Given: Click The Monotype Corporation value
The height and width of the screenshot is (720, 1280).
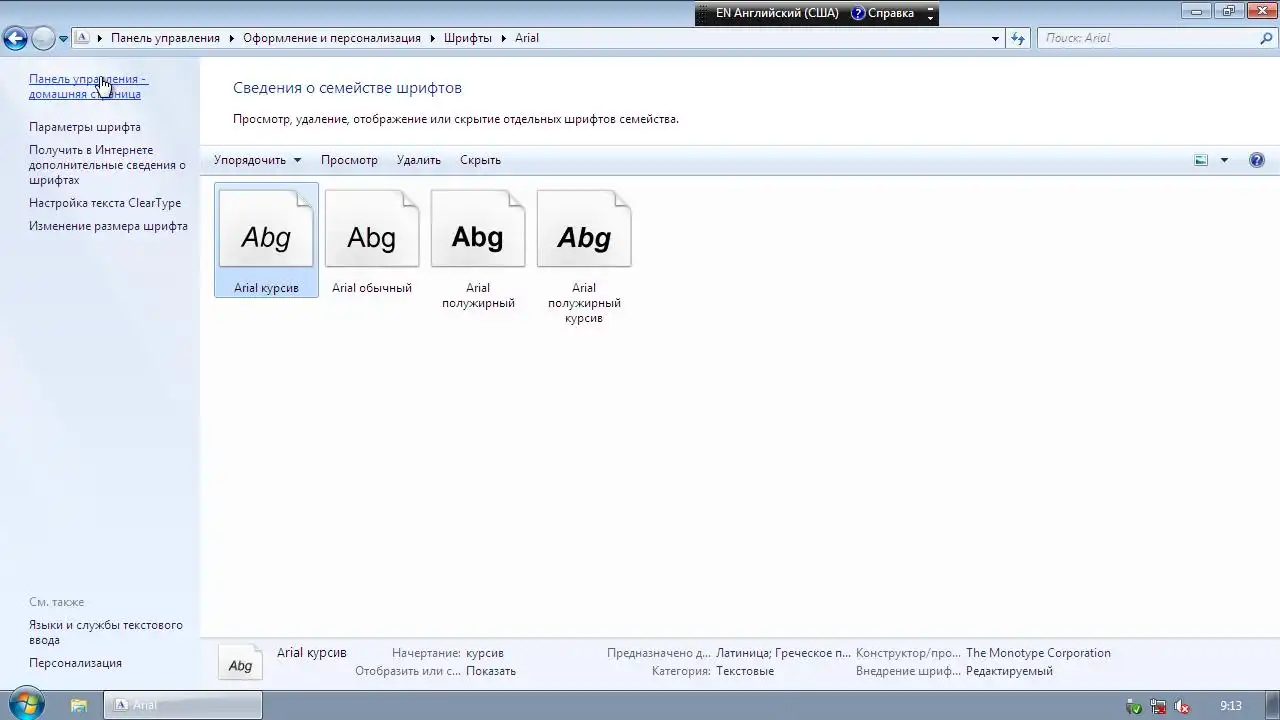Looking at the screenshot, I should click(1038, 653).
